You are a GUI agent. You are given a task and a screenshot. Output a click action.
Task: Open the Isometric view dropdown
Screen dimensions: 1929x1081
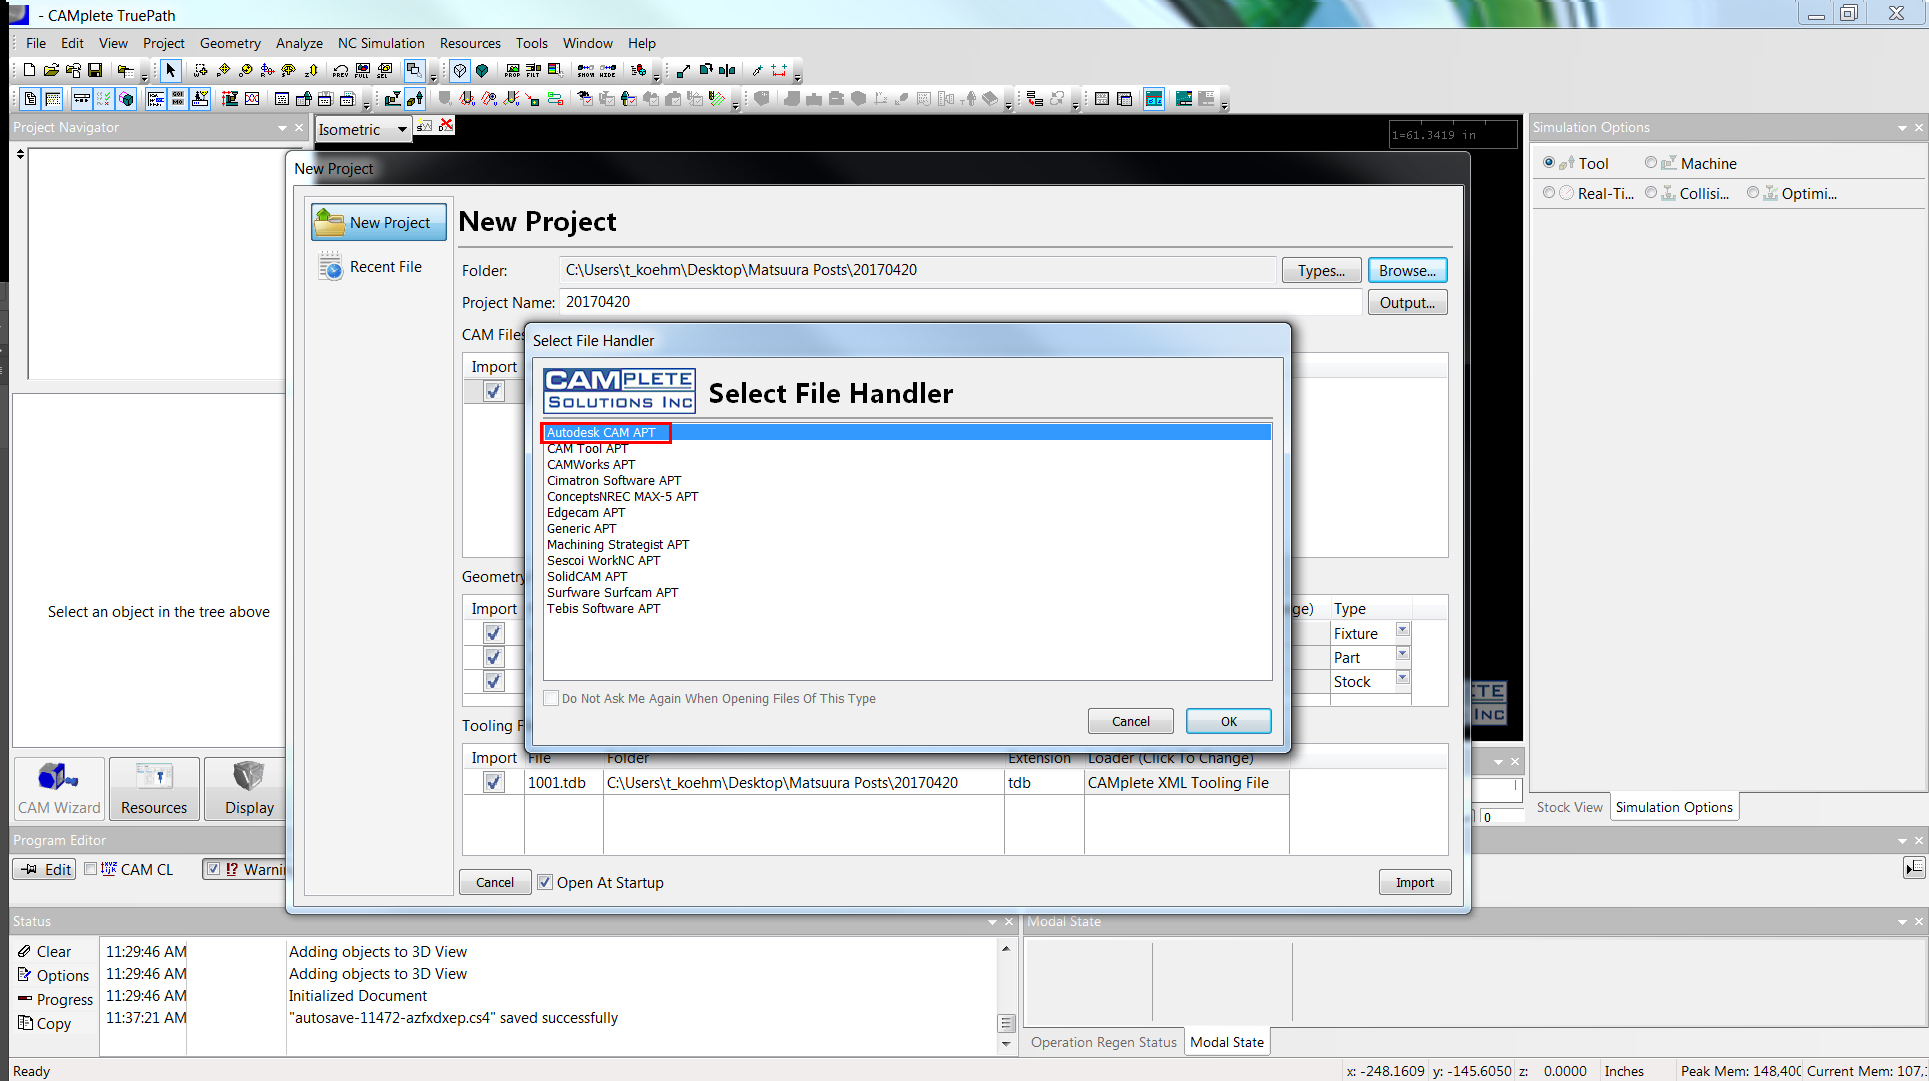coord(402,129)
